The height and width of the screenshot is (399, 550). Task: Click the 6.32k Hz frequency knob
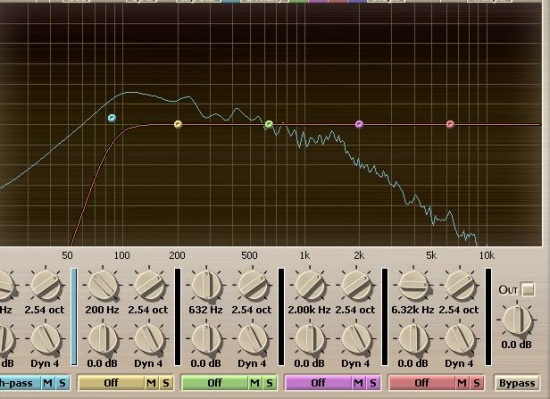pyautogui.click(x=413, y=285)
